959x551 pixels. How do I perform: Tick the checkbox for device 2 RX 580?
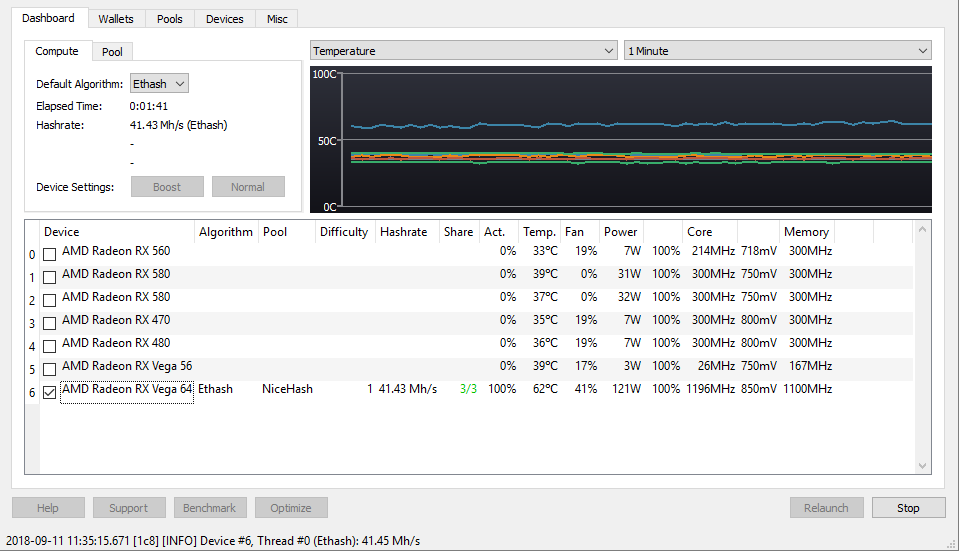50,300
